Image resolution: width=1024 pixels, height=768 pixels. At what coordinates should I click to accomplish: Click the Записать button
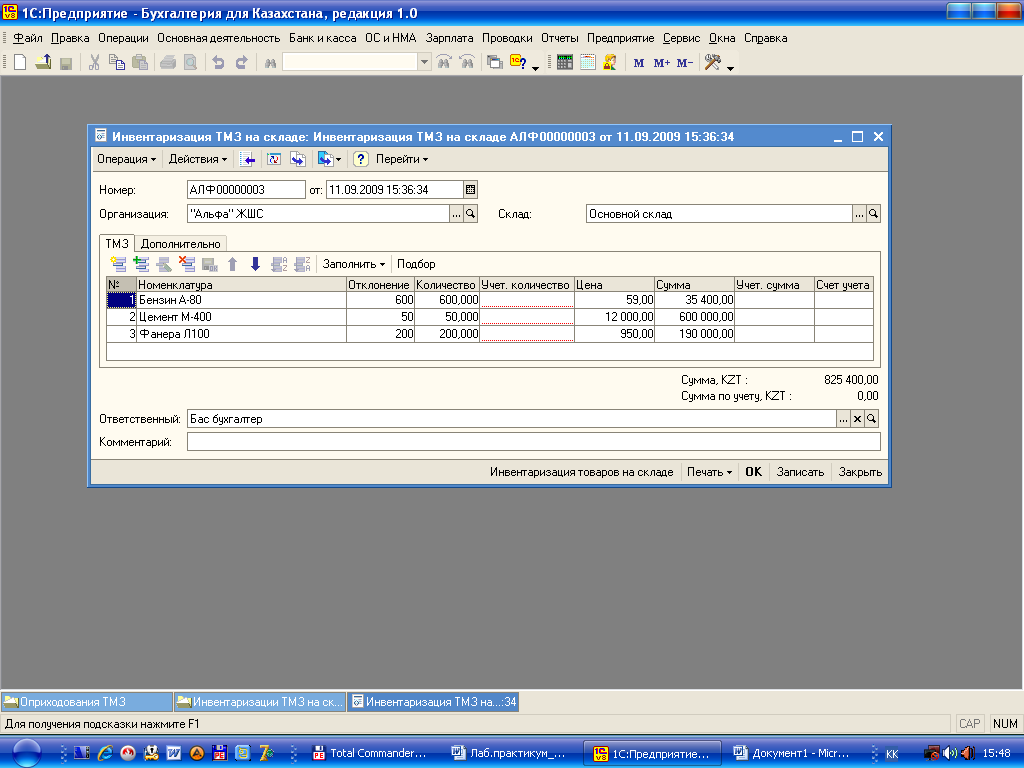pos(800,472)
